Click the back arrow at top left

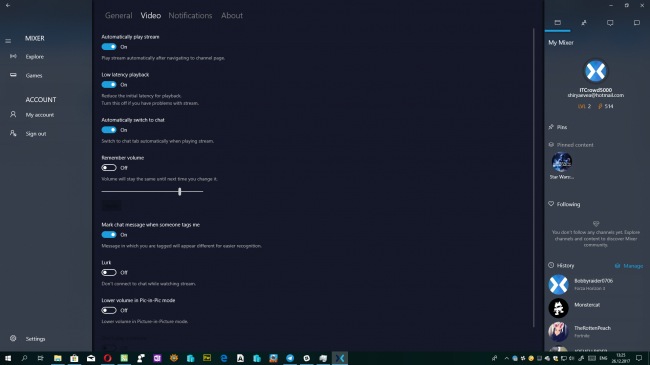click(x=8, y=5)
